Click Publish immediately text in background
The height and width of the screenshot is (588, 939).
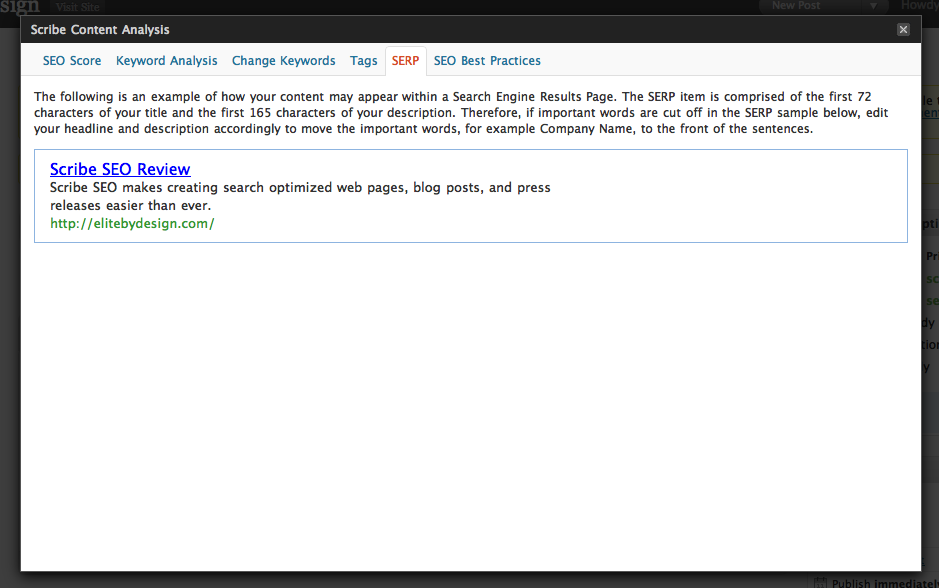pyautogui.click(x=885, y=583)
